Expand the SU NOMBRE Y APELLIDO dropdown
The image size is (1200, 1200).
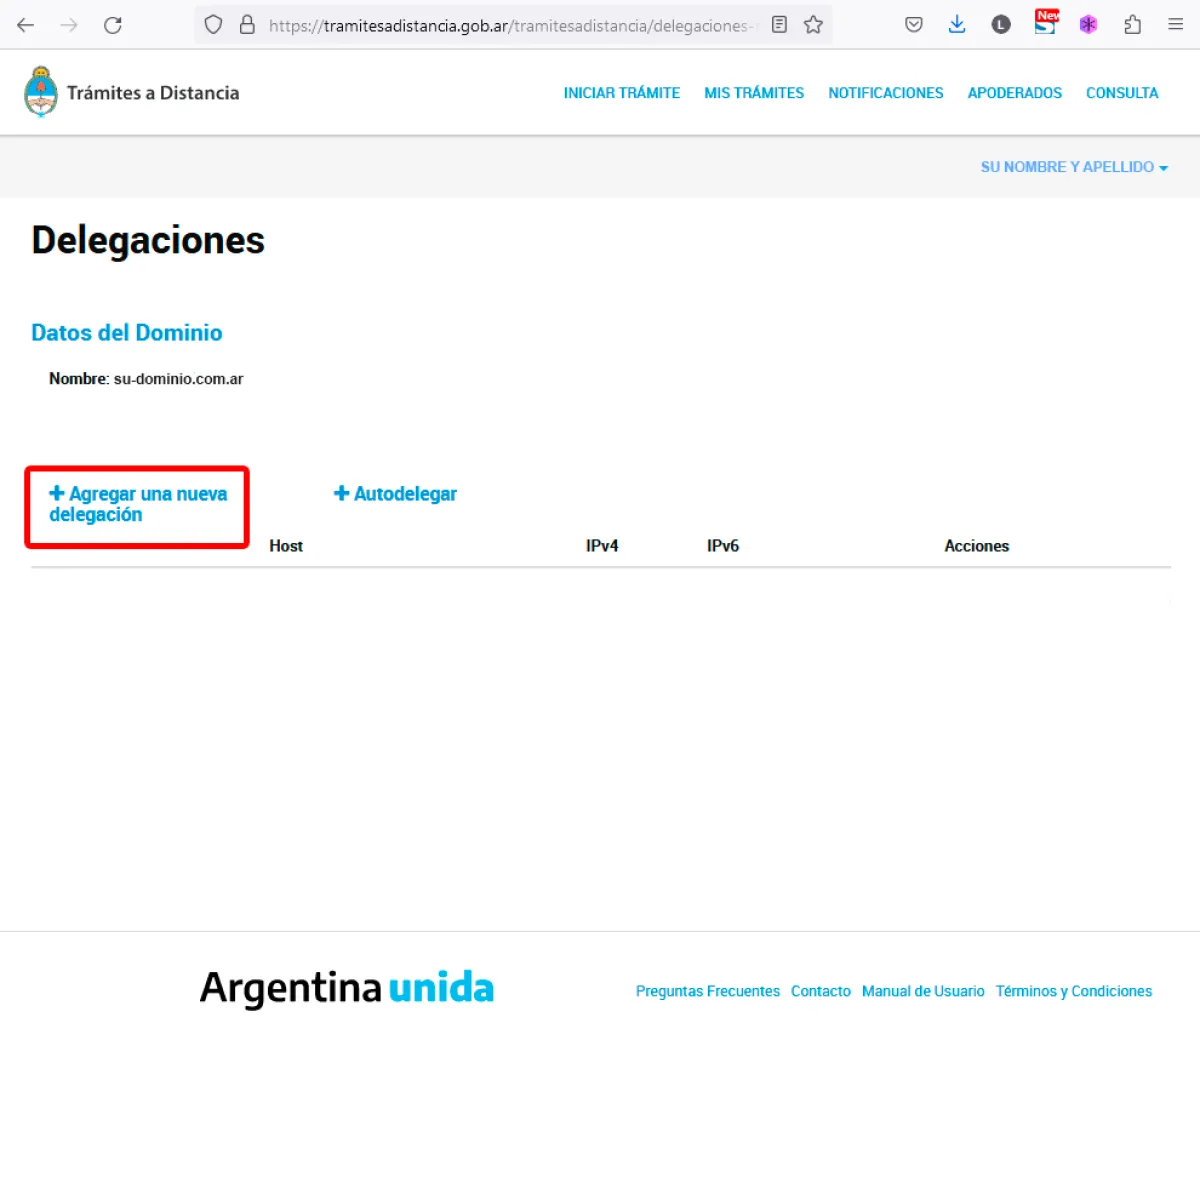click(x=1074, y=167)
